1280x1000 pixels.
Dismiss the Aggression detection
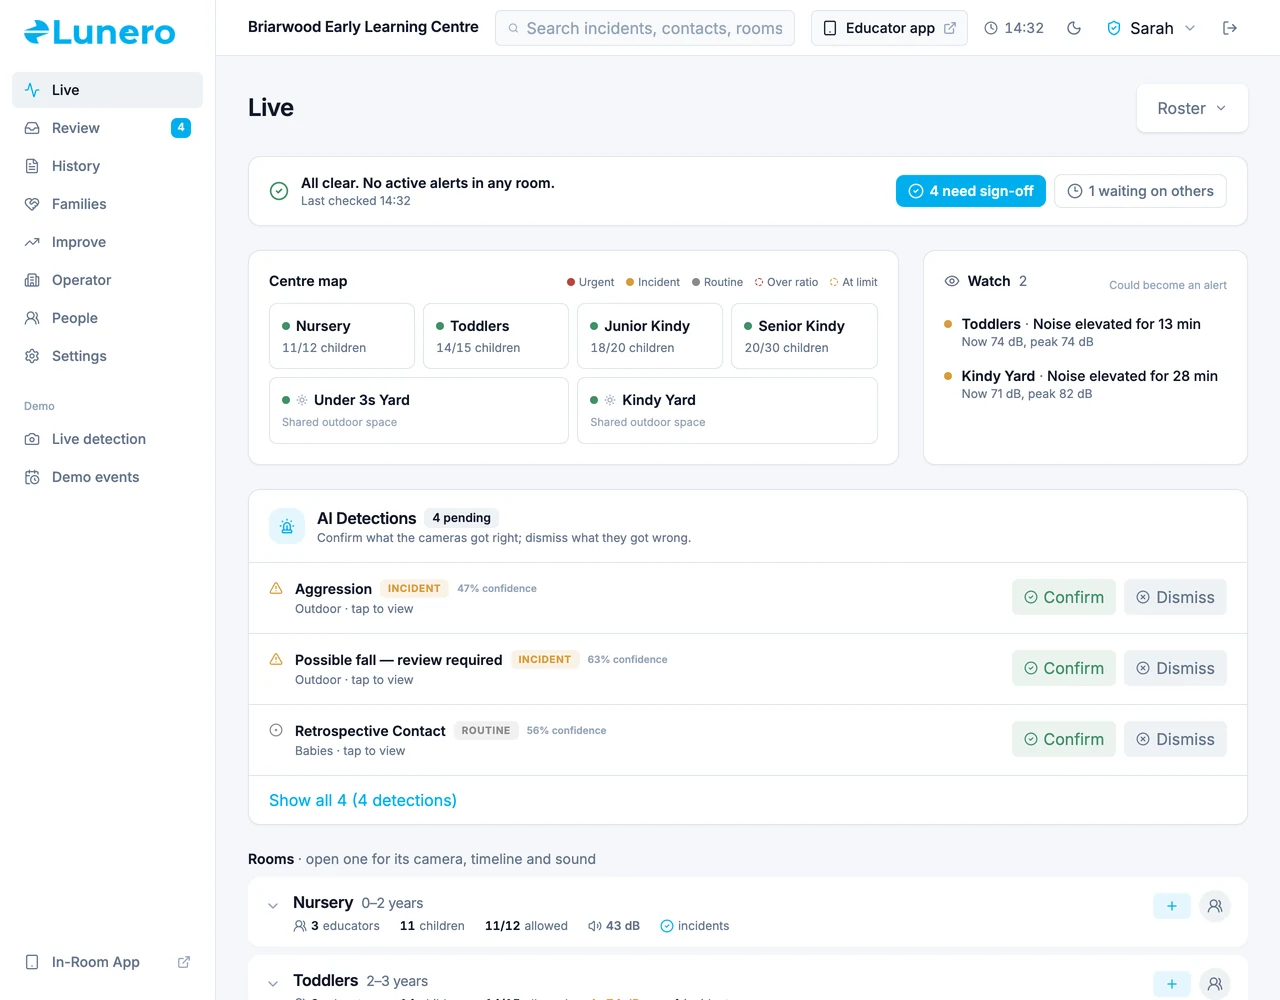[x=1175, y=597]
